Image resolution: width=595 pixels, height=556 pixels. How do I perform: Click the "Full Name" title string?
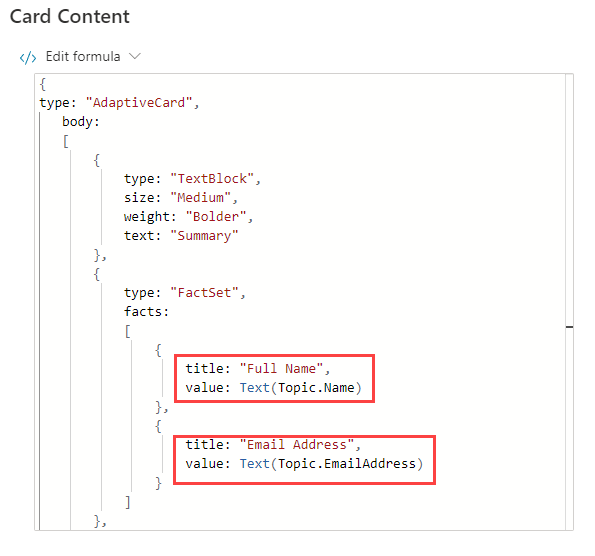pos(281,369)
